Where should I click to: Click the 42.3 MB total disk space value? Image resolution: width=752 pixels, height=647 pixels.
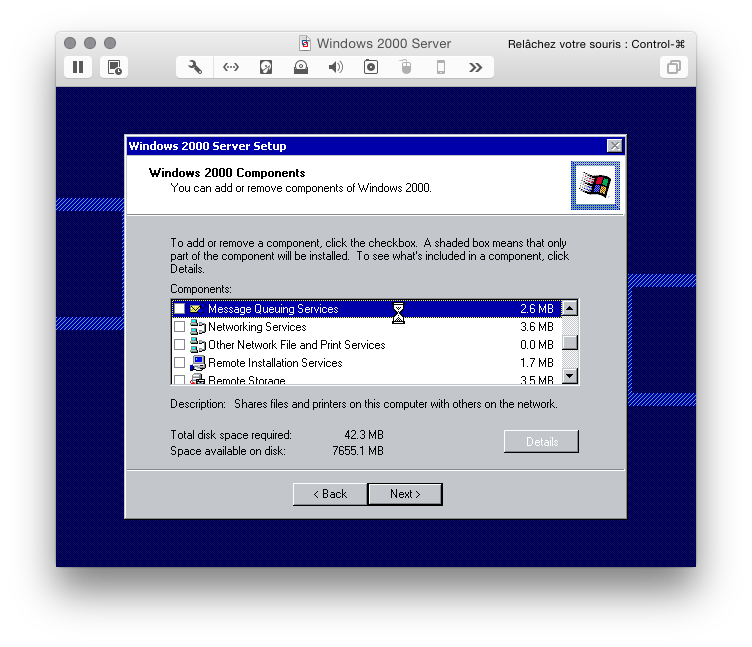364,435
